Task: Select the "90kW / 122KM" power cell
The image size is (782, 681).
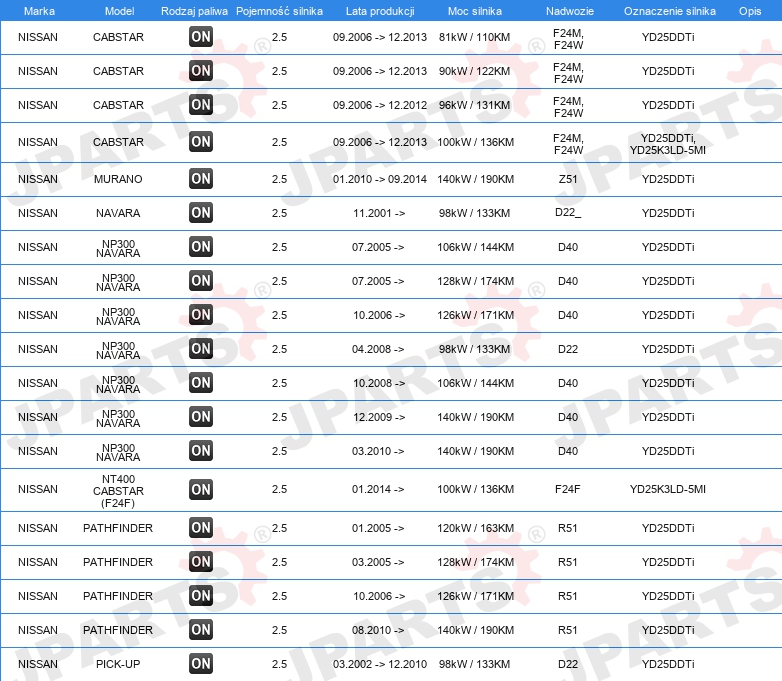Action: tap(474, 71)
